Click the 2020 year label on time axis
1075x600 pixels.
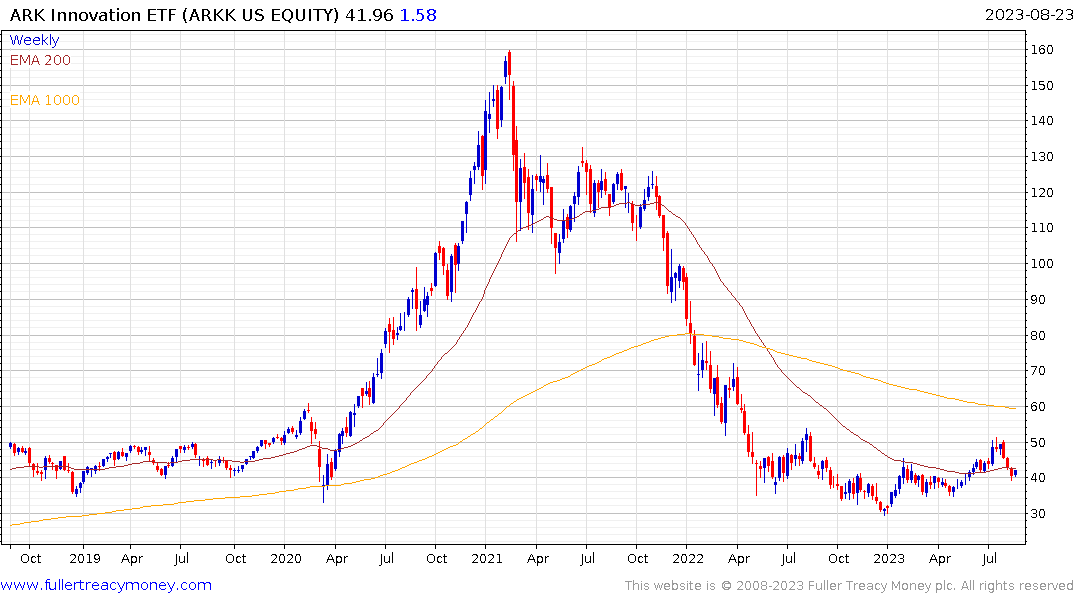tap(286, 558)
